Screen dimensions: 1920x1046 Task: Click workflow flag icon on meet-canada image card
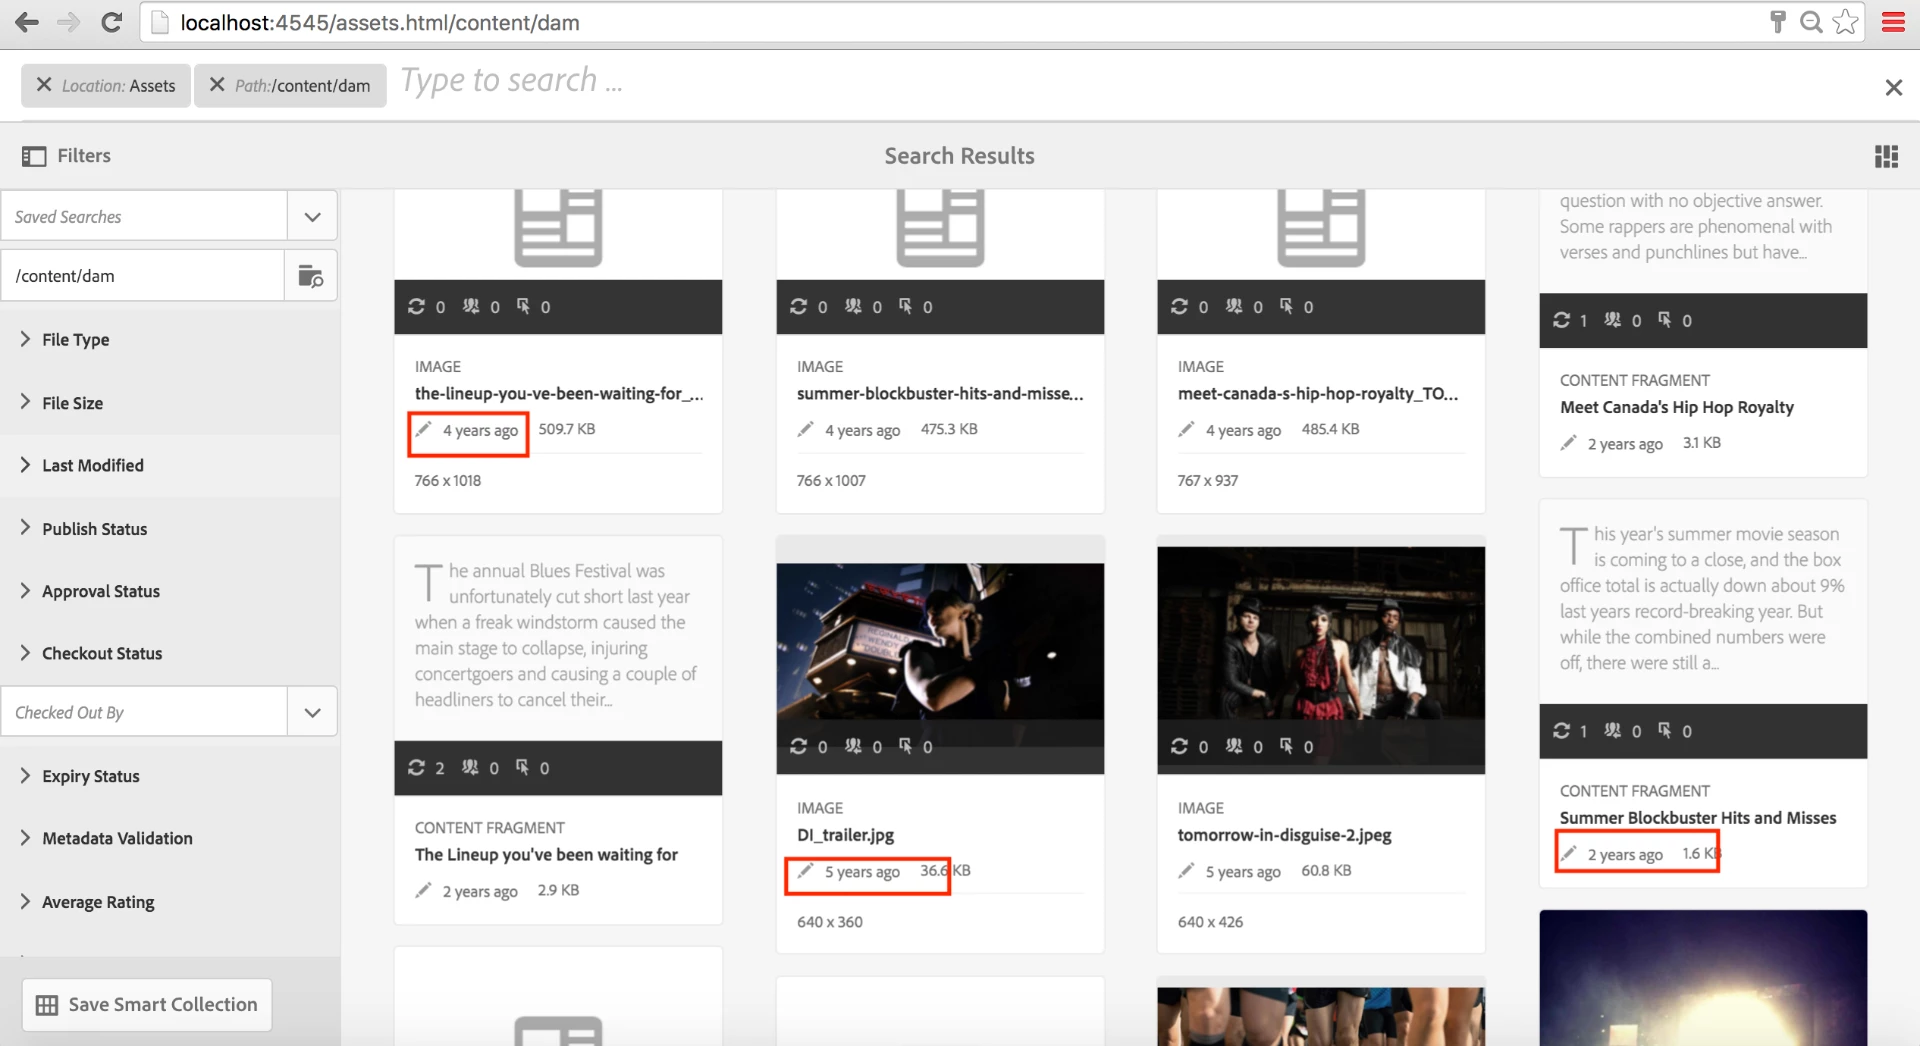pos(1286,307)
